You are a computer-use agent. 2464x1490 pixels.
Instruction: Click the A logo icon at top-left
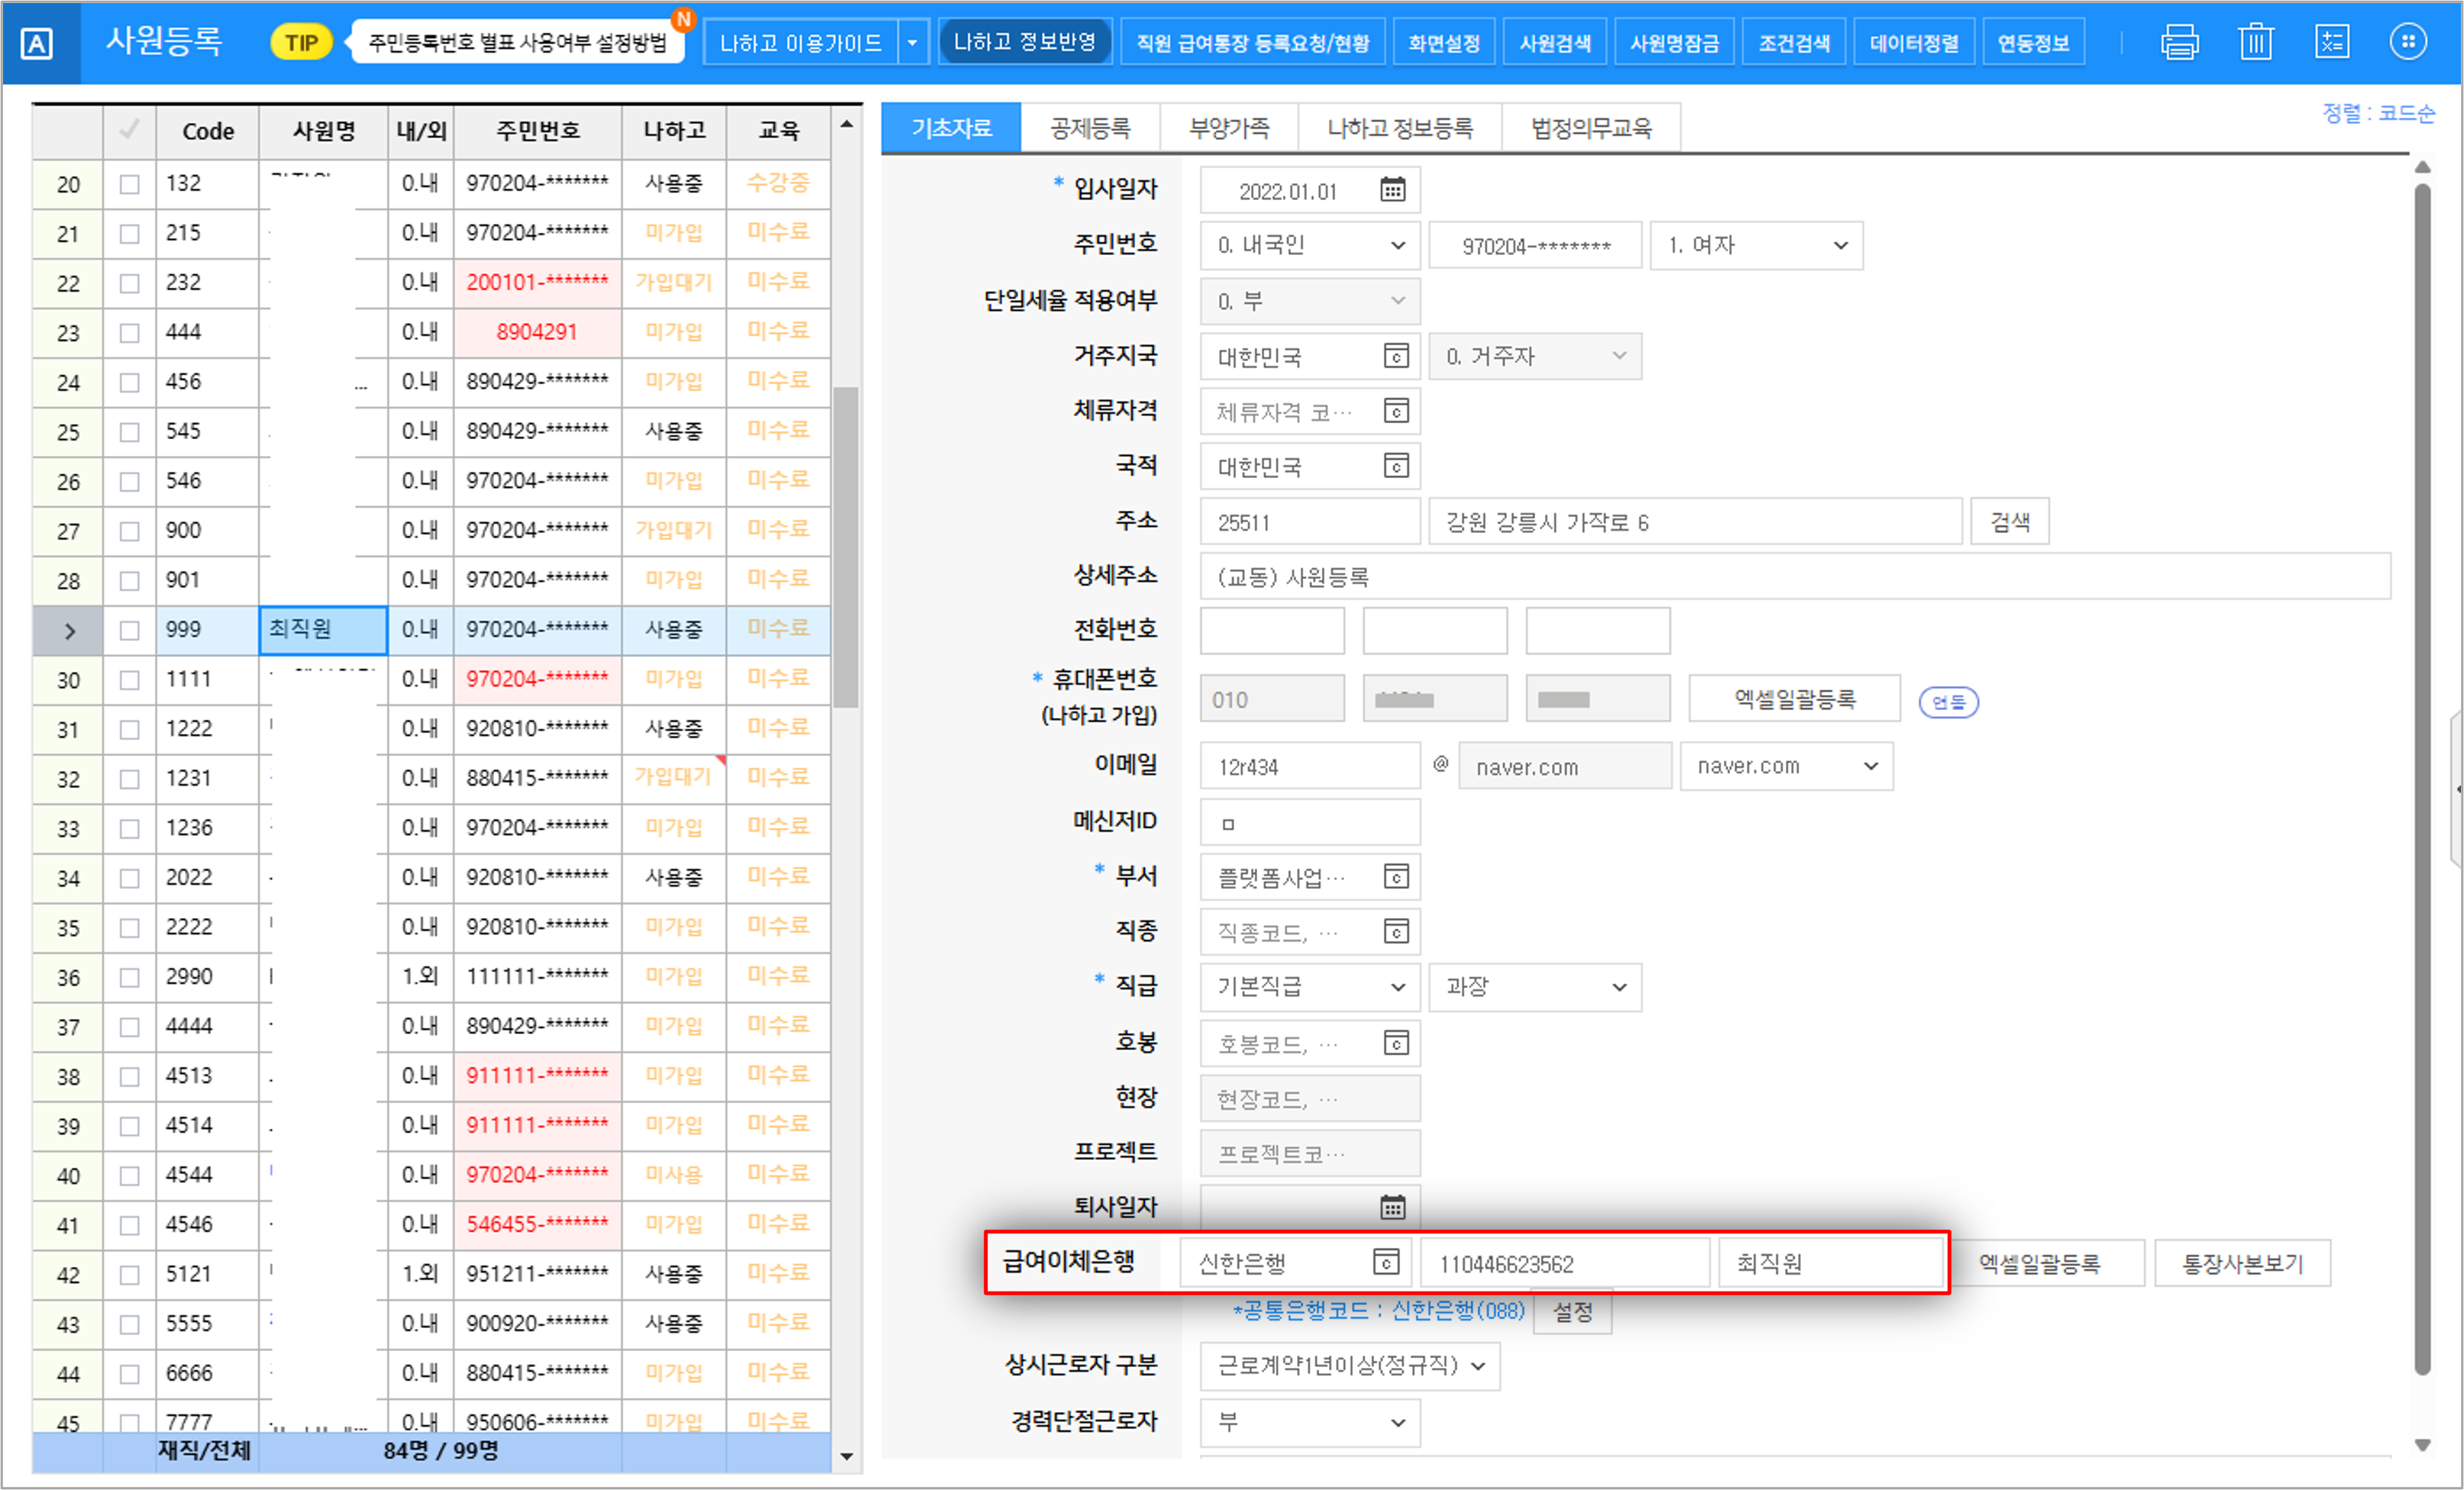click(37, 43)
